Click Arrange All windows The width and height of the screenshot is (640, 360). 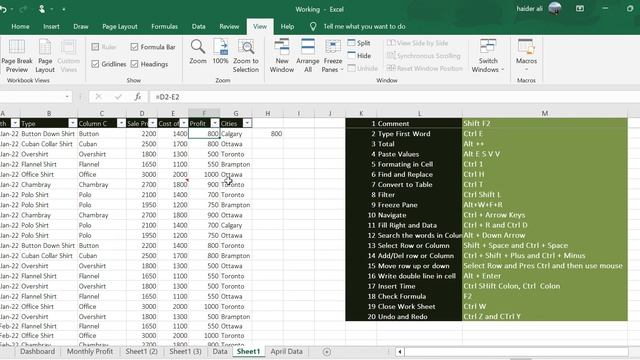point(308,56)
